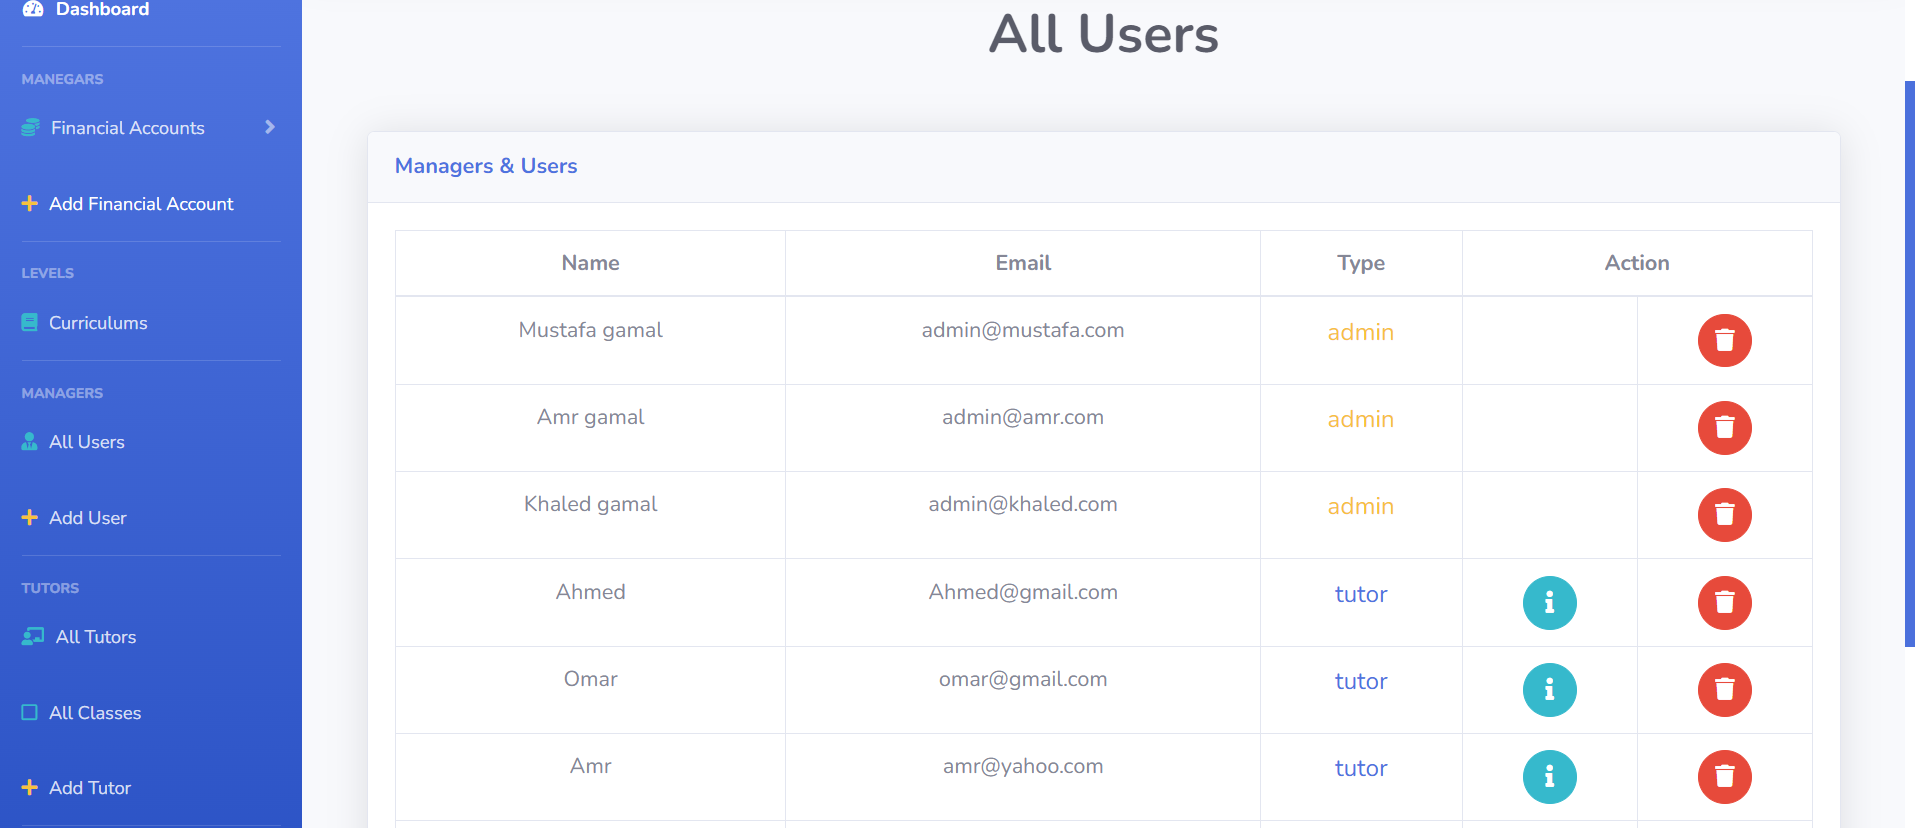
Task: Delete tutor Omar with the trash icon
Action: point(1724,689)
